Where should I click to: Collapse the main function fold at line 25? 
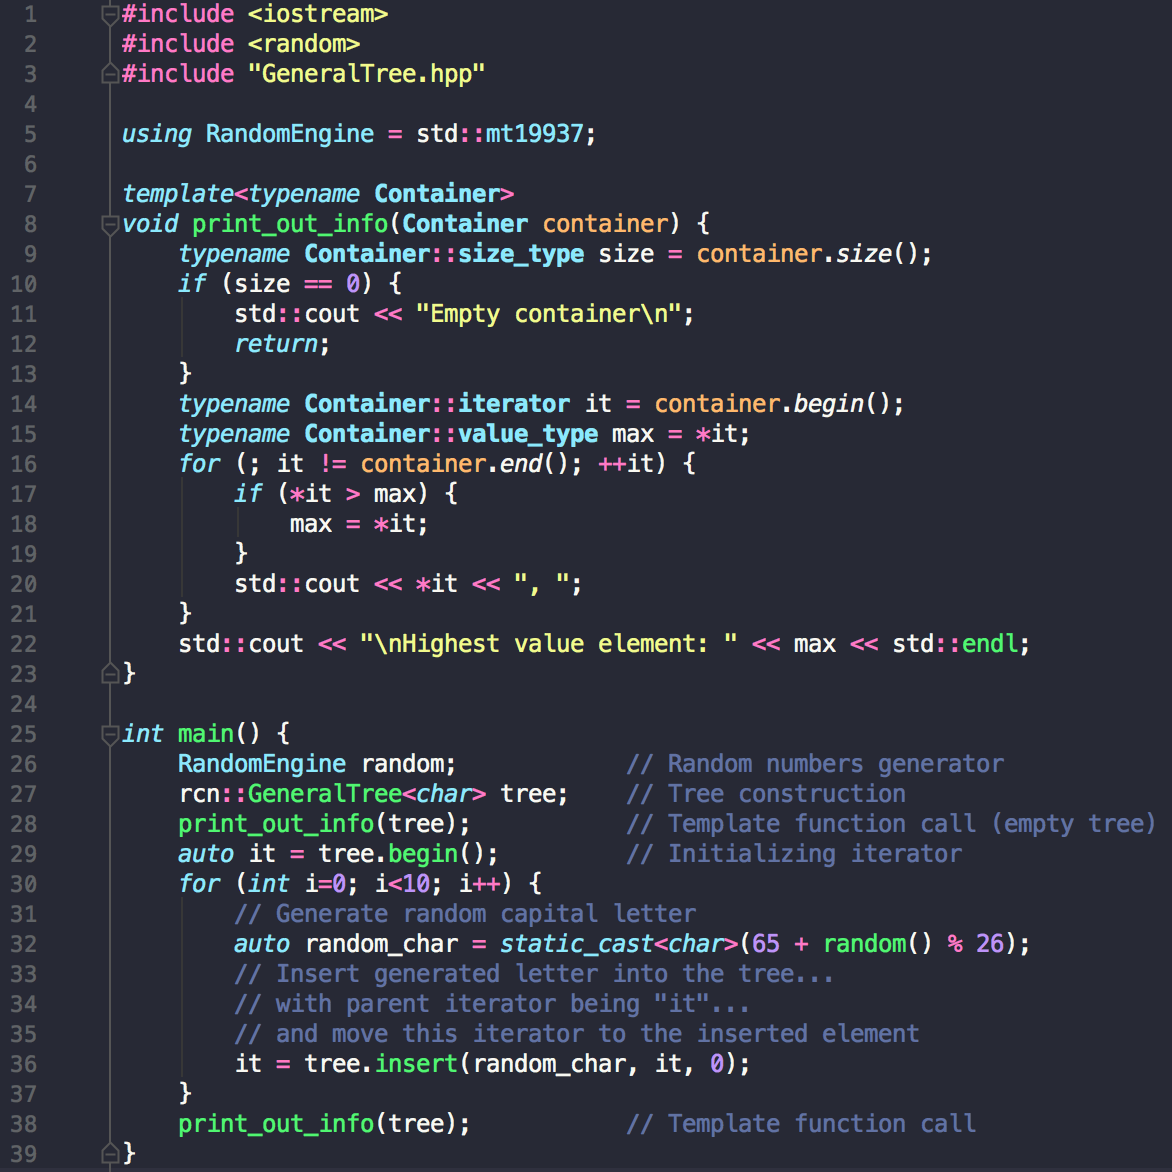(110, 735)
